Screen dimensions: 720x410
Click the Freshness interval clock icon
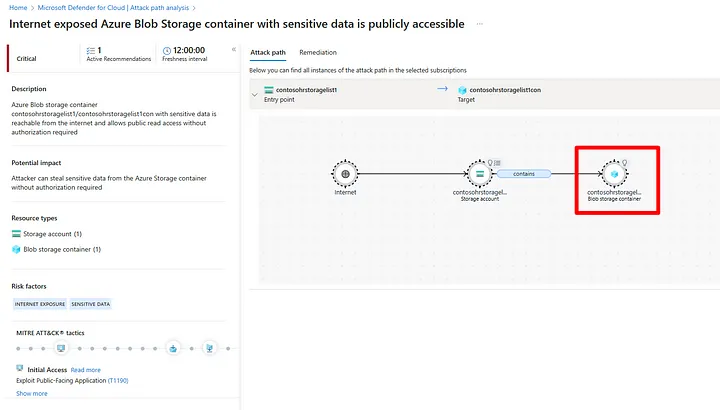167,51
